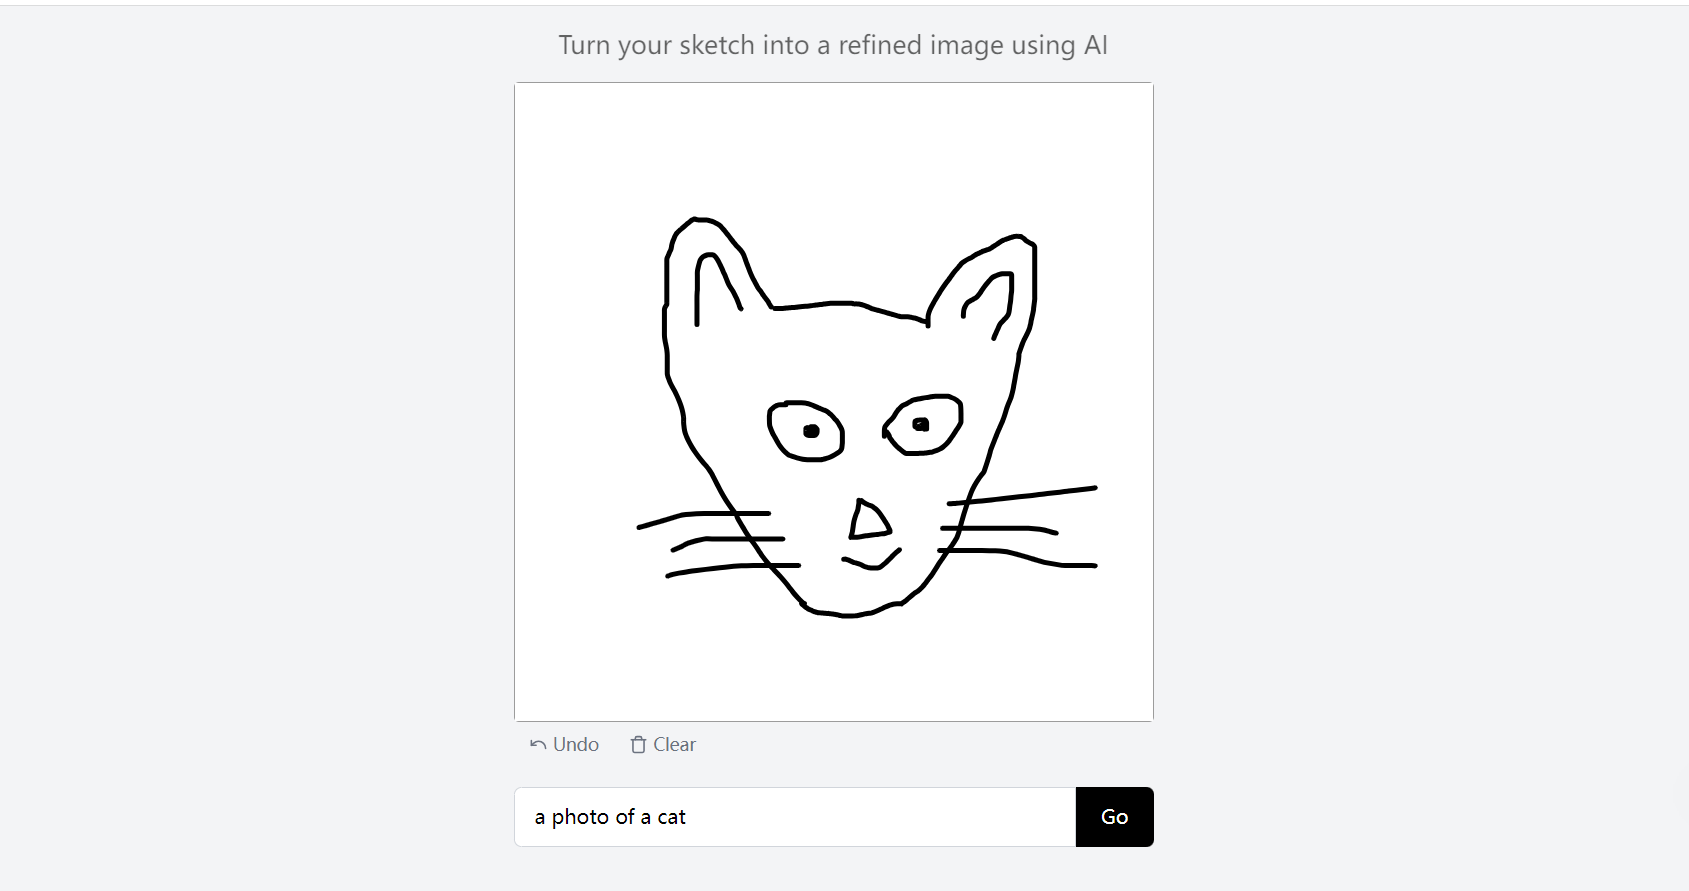Click the word 'AI' in the heading
The width and height of the screenshot is (1689, 891).
pyautogui.click(x=1095, y=45)
